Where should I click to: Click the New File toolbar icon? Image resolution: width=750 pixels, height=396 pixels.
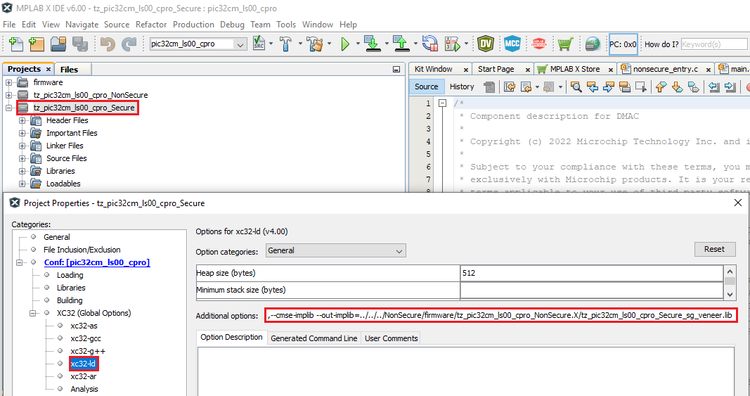16,44
